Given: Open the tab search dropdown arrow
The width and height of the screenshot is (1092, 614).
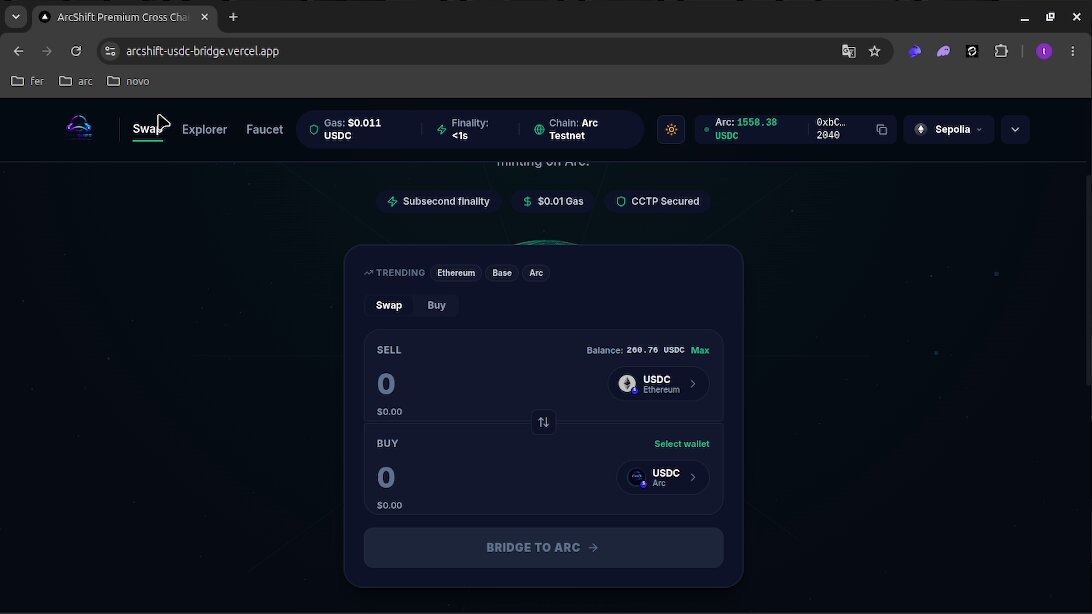Looking at the screenshot, I should point(15,17).
